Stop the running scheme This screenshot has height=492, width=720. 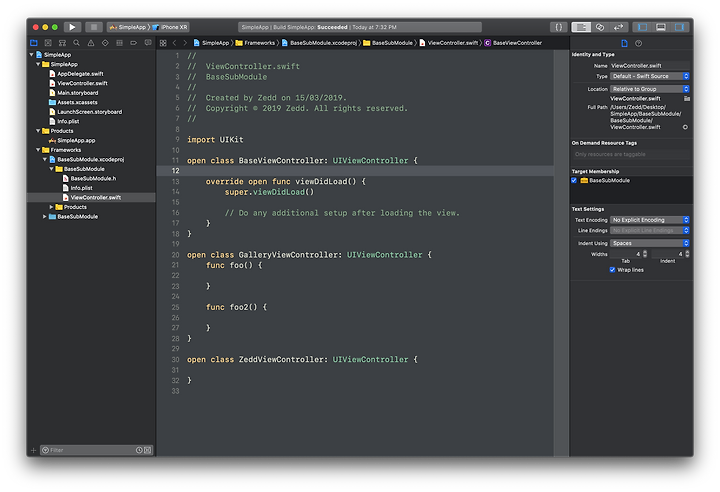(x=94, y=27)
